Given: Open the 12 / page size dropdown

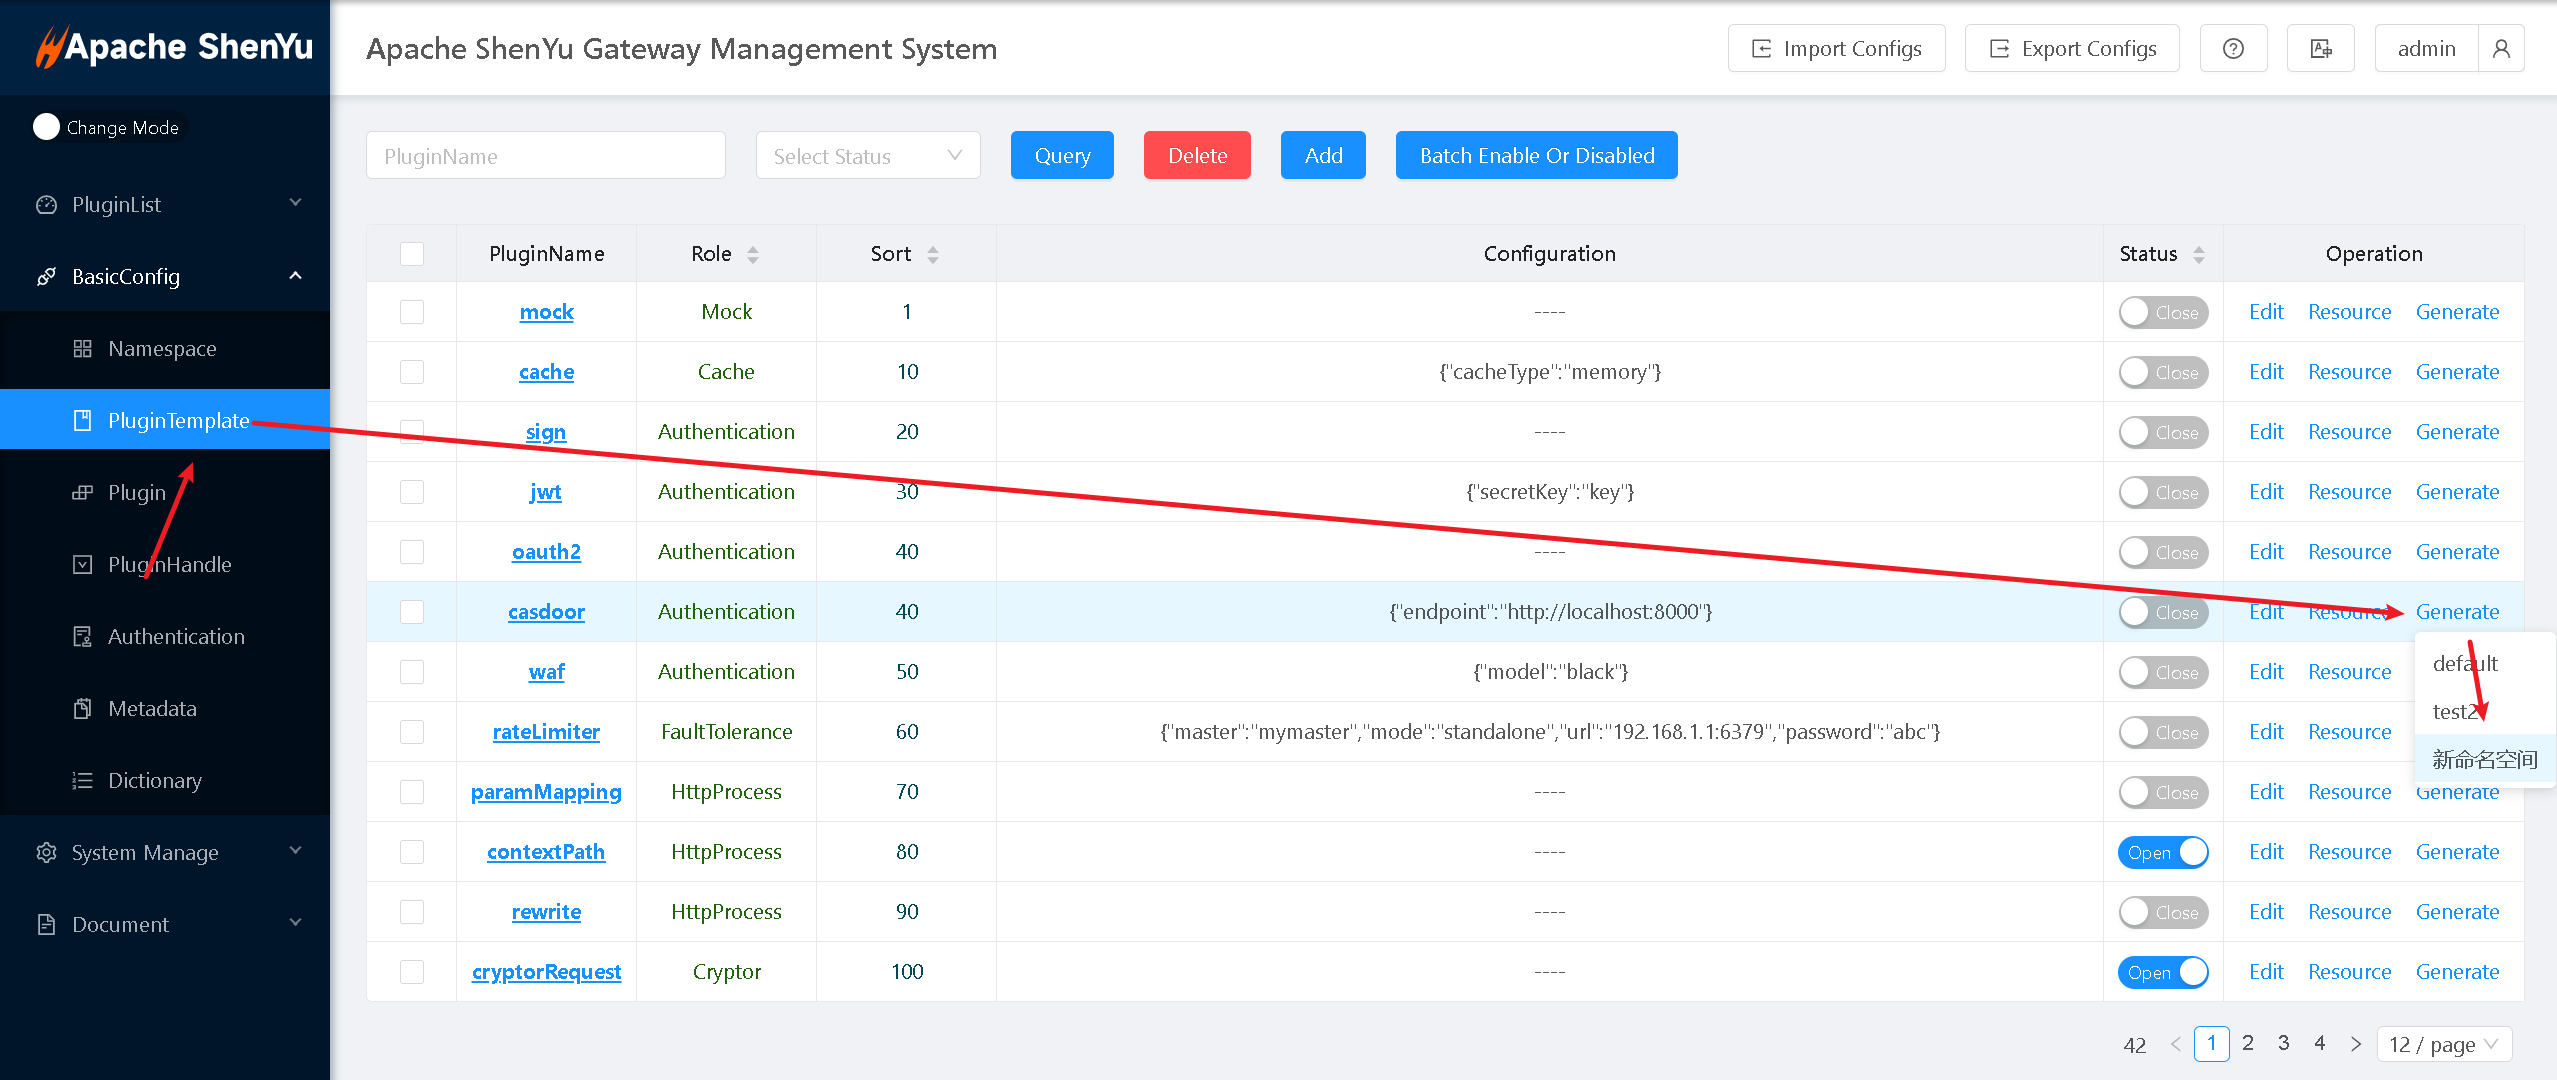Looking at the screenshot, I should (2442, 1044).
